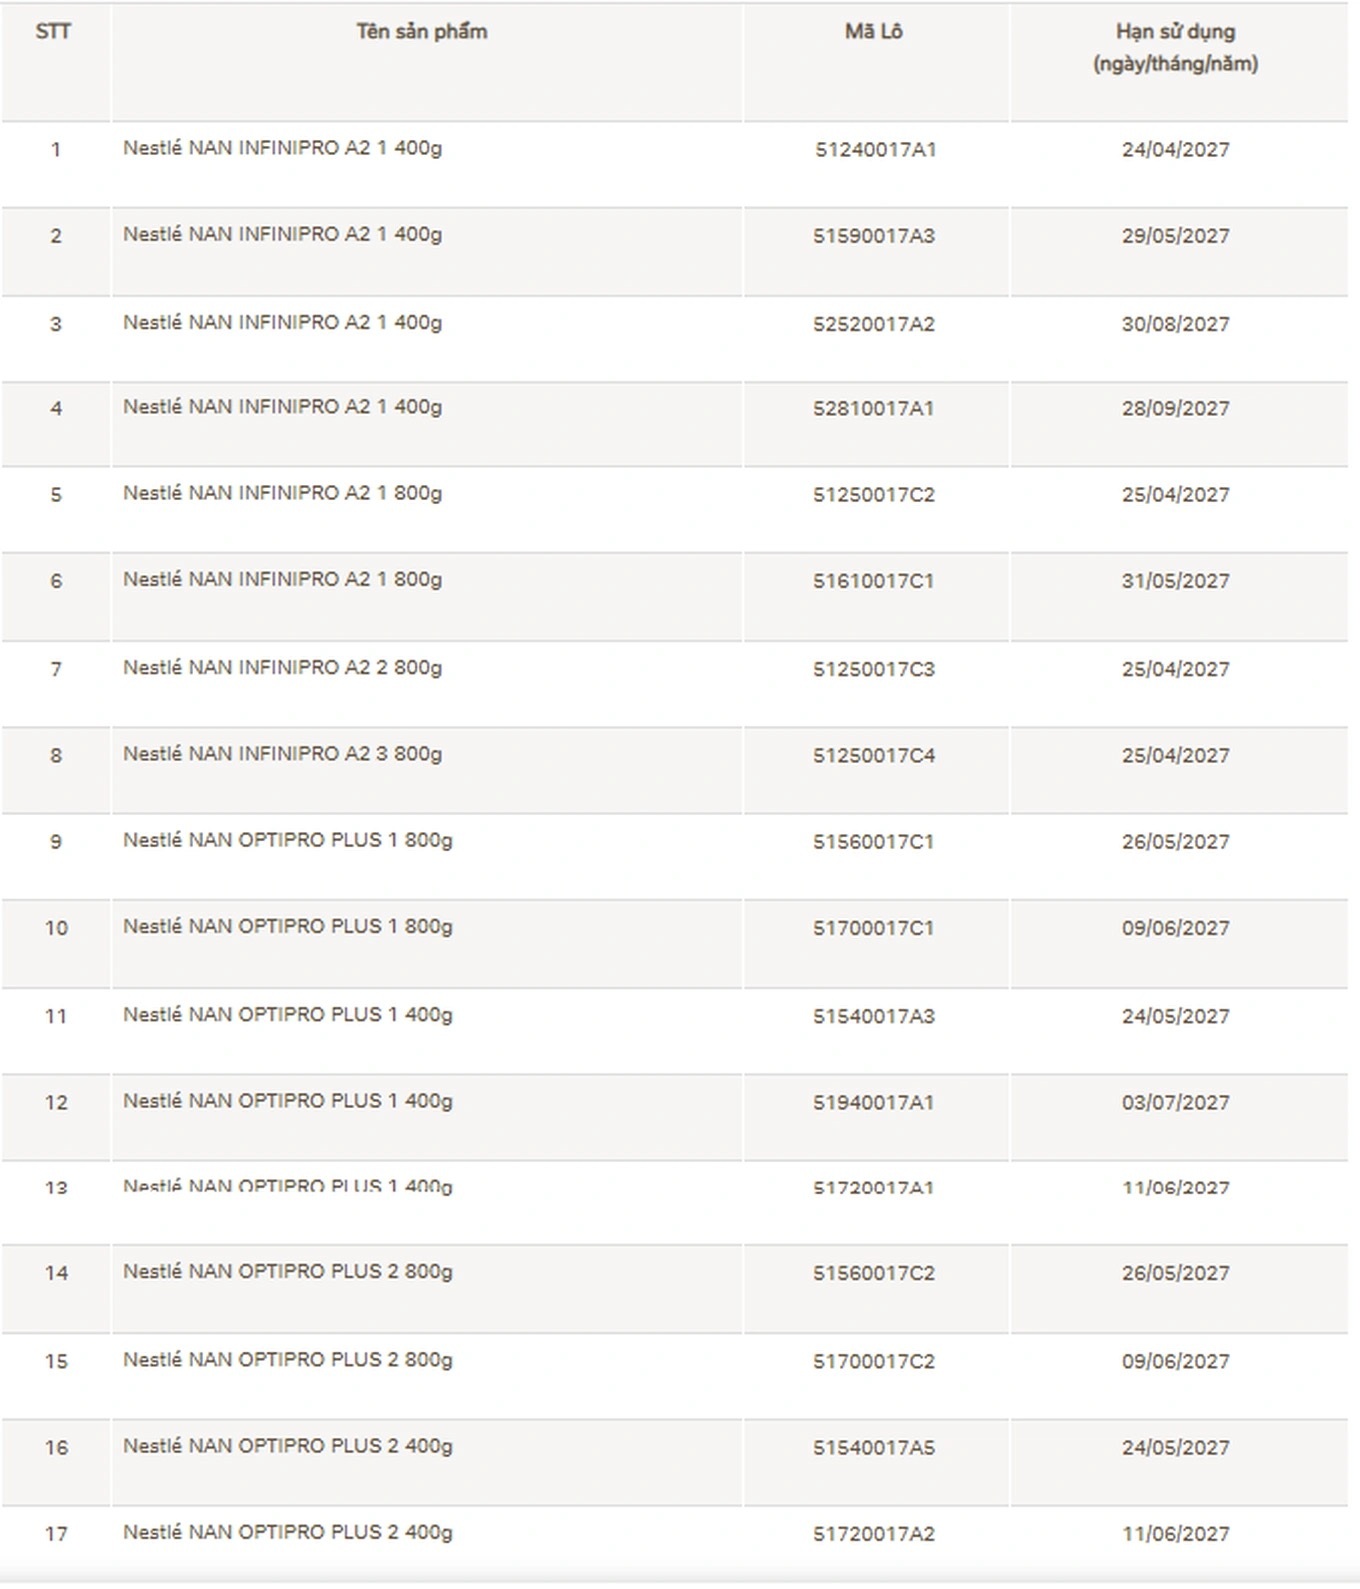Viewport: 1360px width, 1589px height.
Task: Click the INFINIPRO A2 3 800g product
Action: point(282,754)
